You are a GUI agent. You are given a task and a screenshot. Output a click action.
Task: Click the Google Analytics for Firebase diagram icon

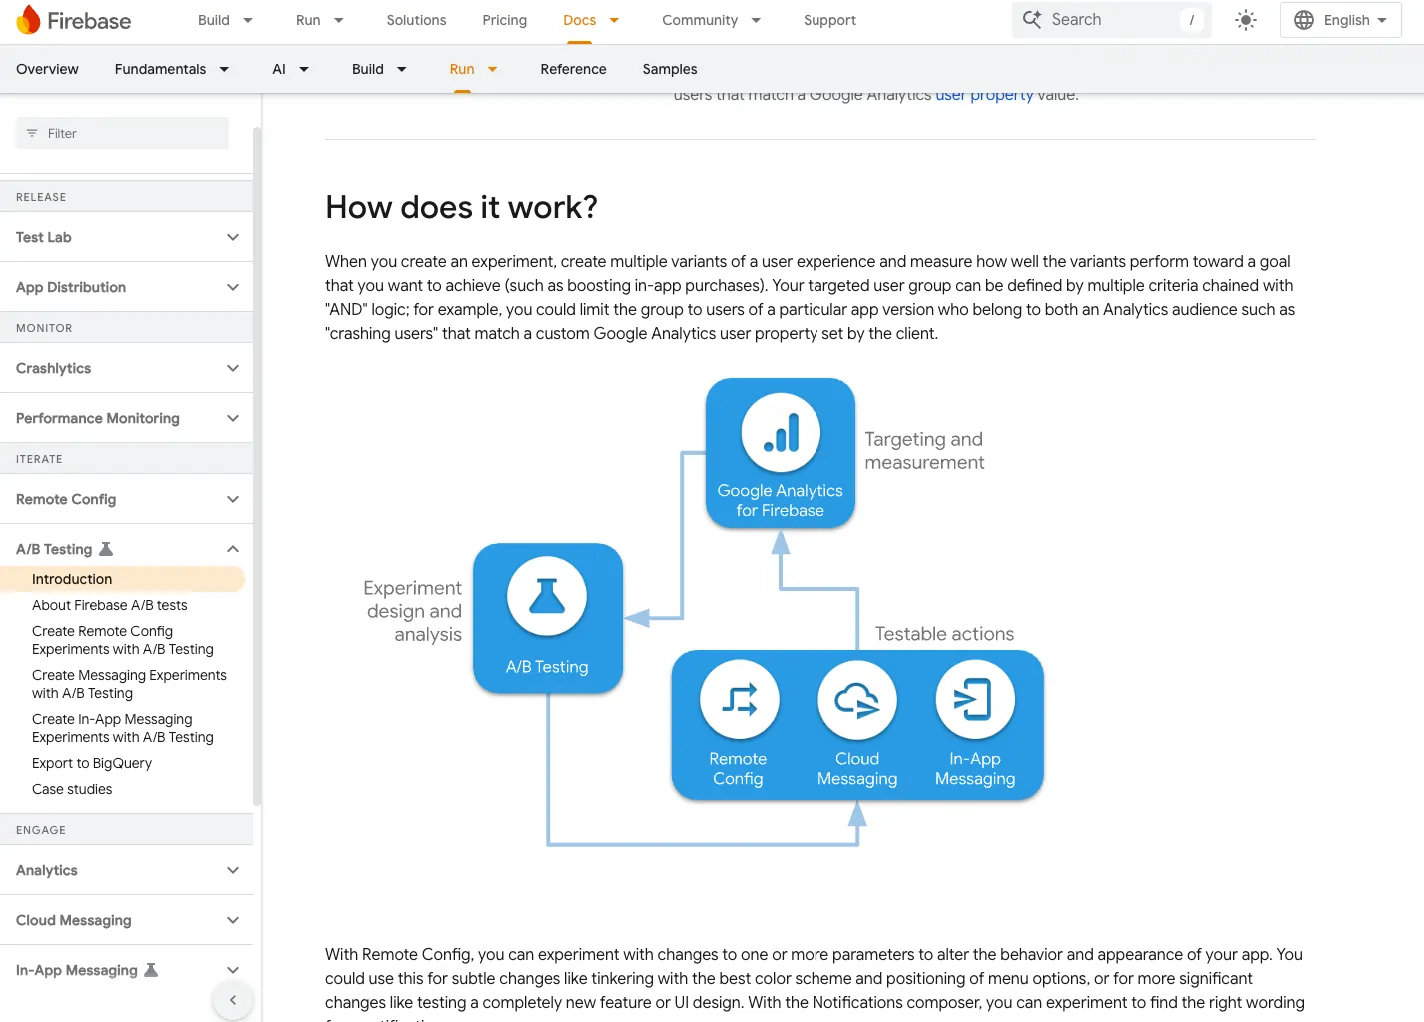(x=780, y=433)
